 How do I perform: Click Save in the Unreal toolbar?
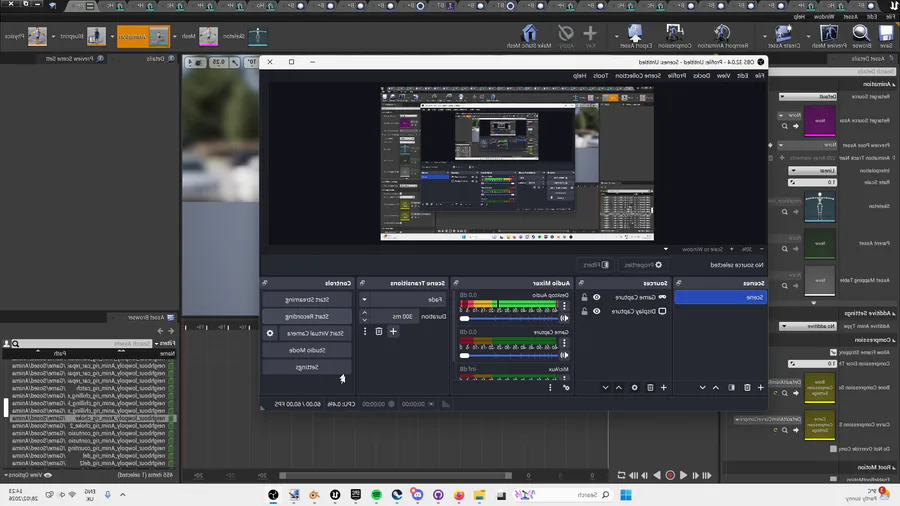click(x=887, y=36)
